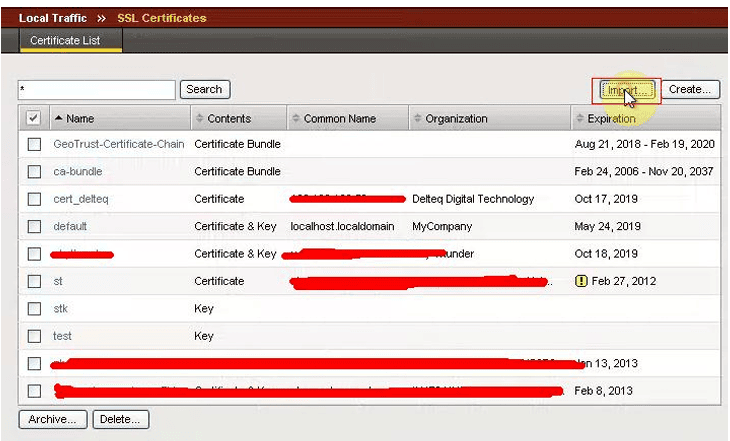Tick the checkbox for cert_delteq
Image resolution: width=730 pixels, height=441 pixels.
pyautogui.click(x=34, y=199)
